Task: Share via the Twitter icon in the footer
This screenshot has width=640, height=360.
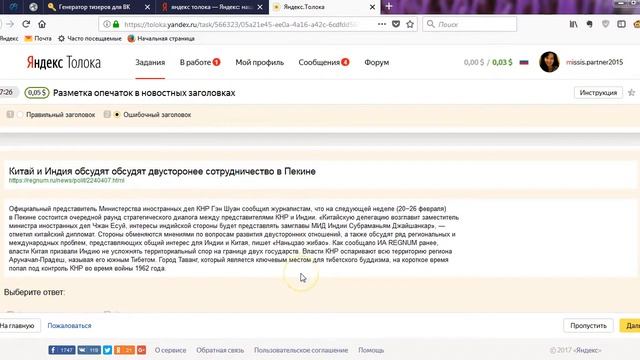Action: tap(107, 350)
